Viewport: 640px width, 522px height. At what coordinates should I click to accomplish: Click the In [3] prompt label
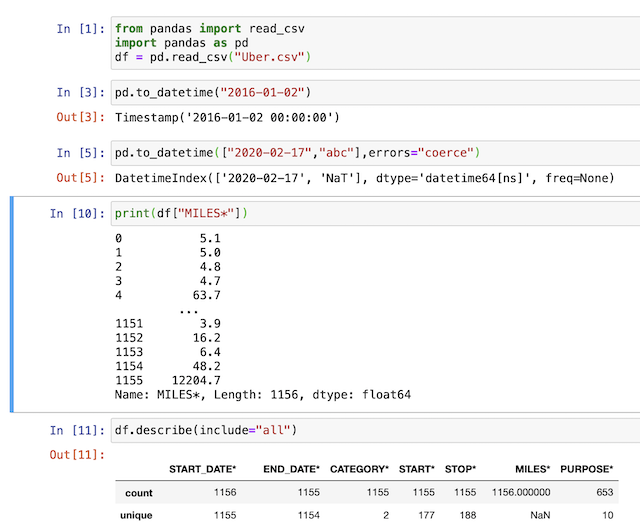80,93
